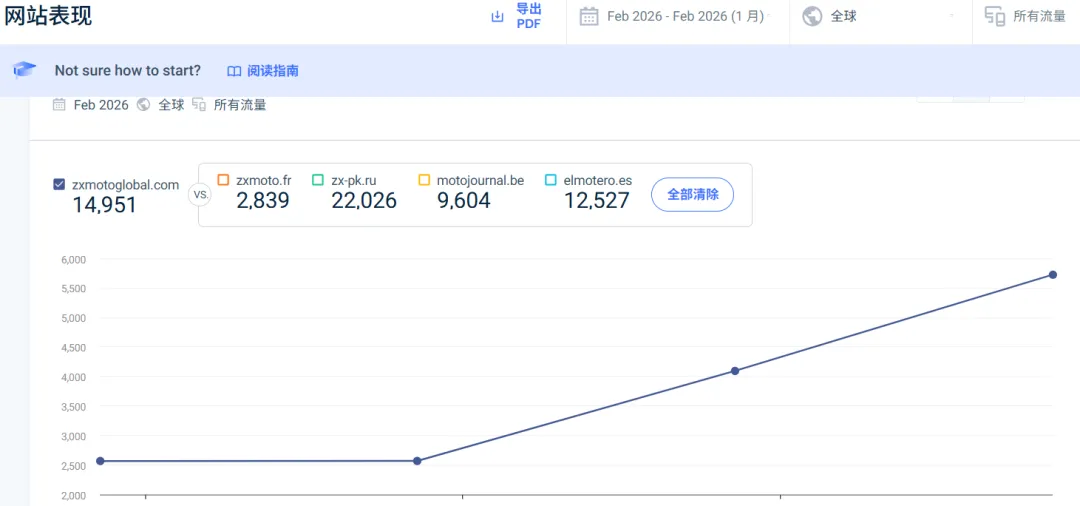Open the Feb 2026 date range dropdown
The height and width of the screenshot is (506, 1080).
[x=685, y=16]
